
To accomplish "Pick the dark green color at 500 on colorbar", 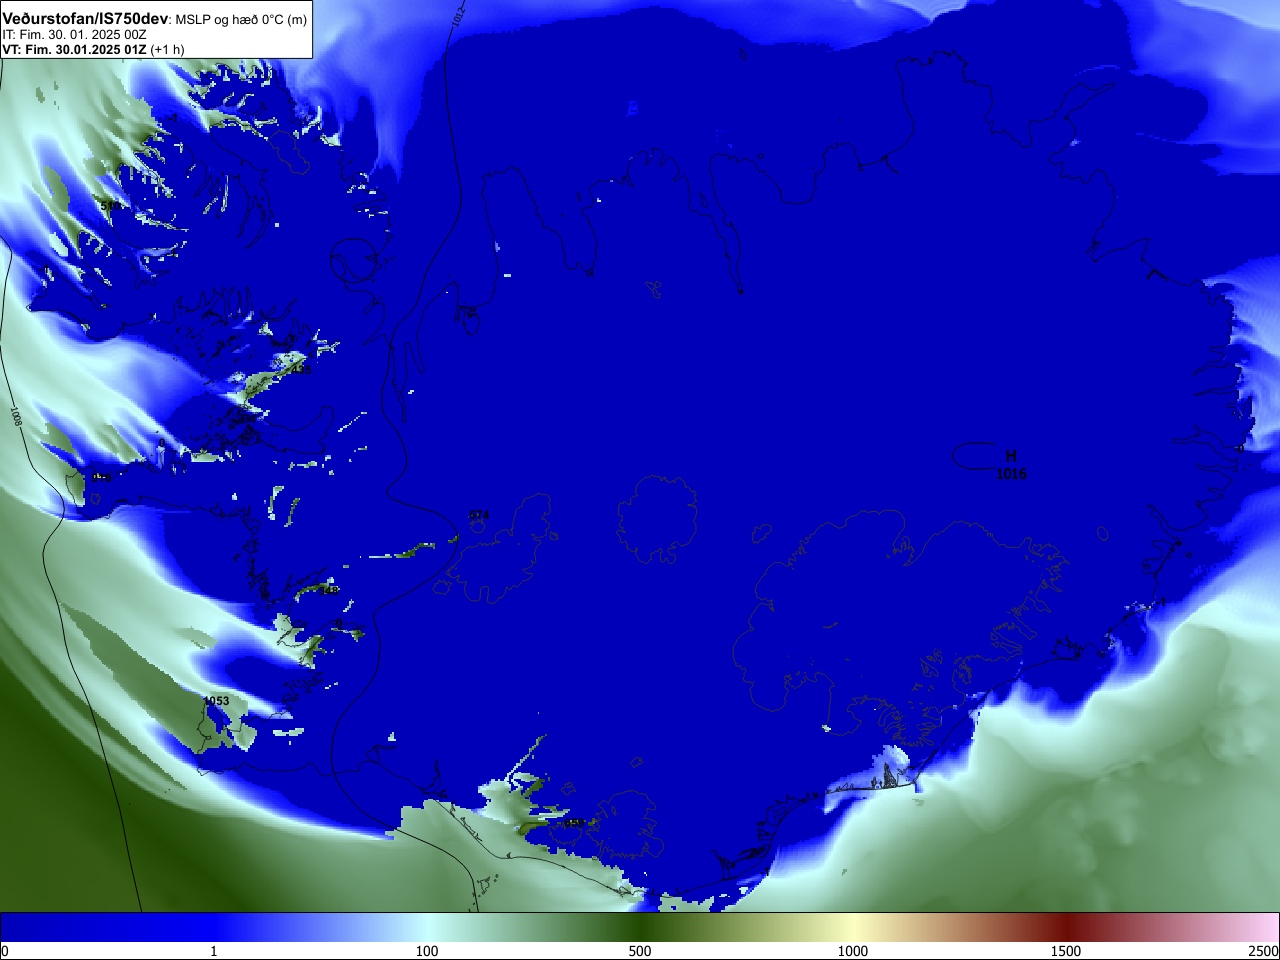I will pyautogui.click(x=640, y=927).
